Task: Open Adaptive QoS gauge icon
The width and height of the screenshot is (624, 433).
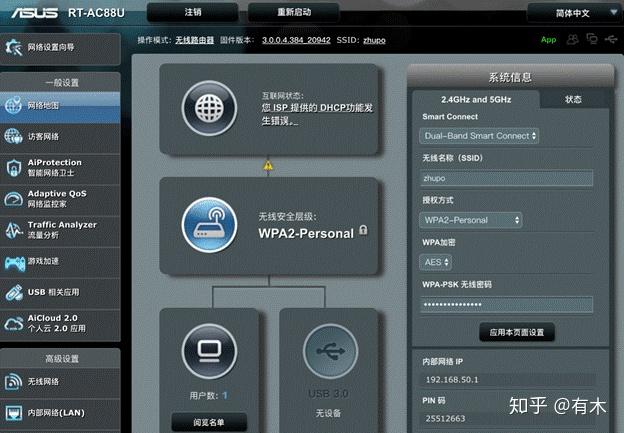Action: click(14, 199)
